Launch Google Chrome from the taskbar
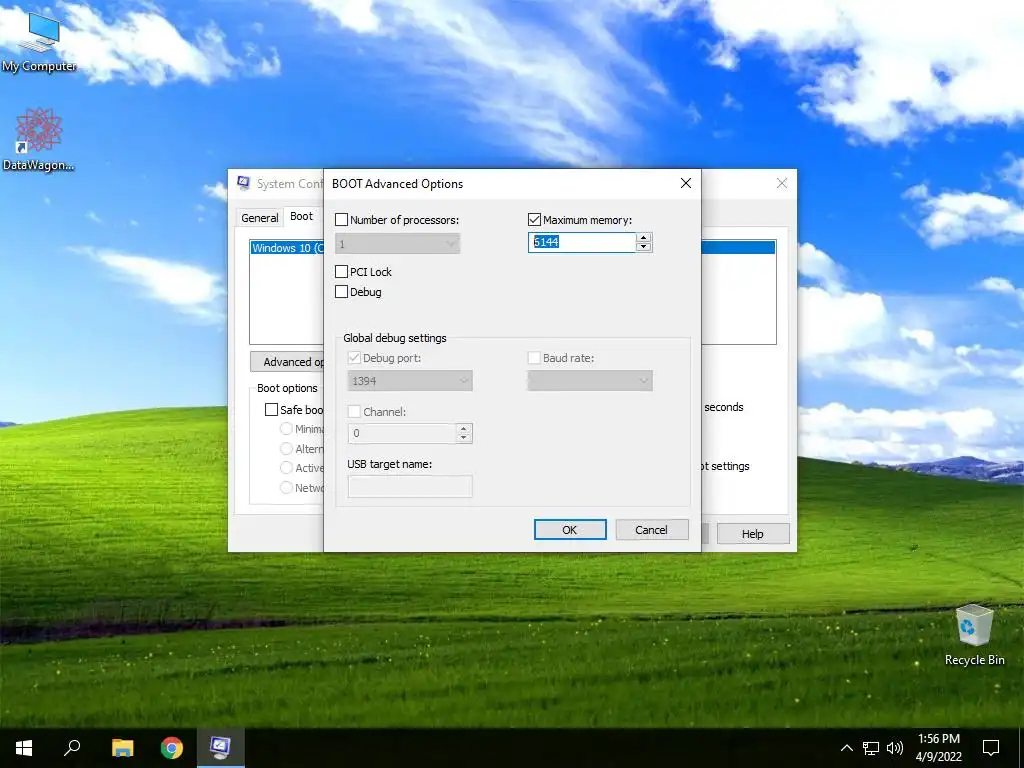Screen dimensions: 1024x768 (x=172, y=748)
